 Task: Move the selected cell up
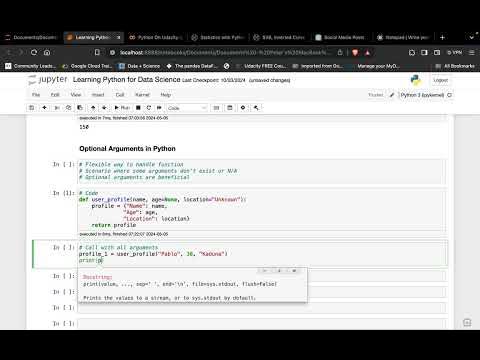93,108
